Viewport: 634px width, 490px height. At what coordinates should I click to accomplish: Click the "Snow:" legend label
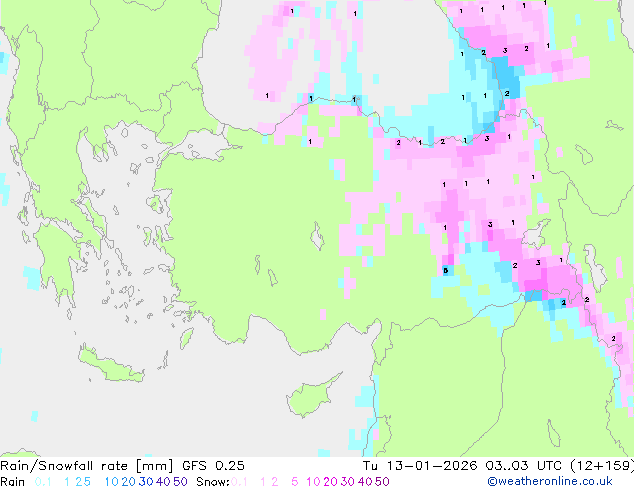pyautogui.click(x=213, y=482)
